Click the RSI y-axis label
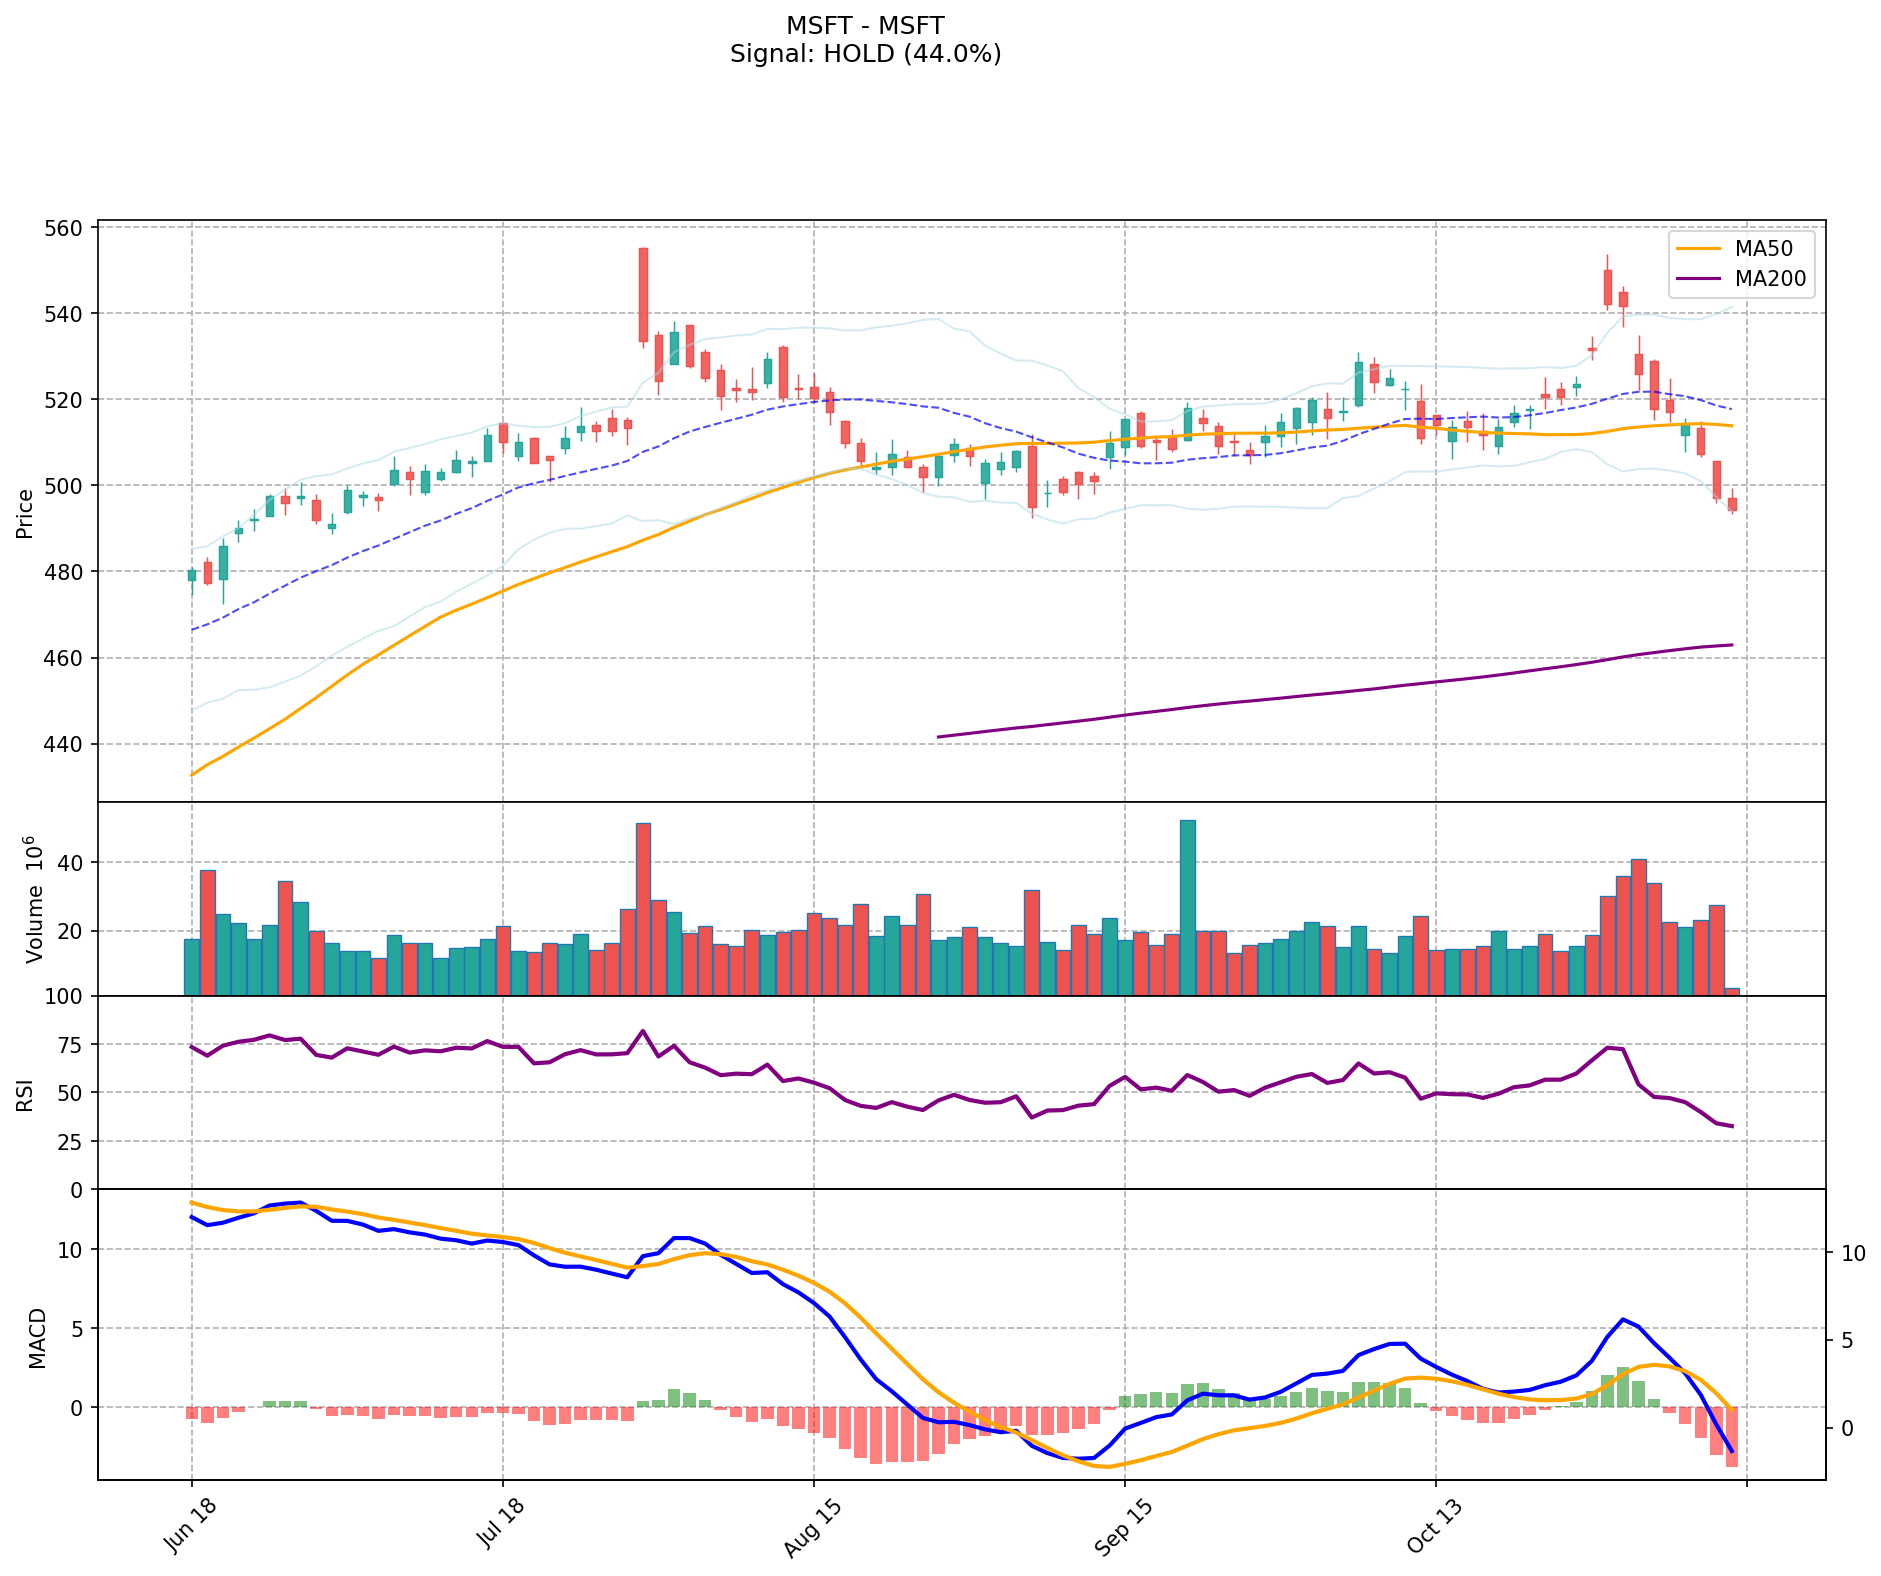The image size is (1881, 1576). pyautogui.click(x=25, y=1093)
